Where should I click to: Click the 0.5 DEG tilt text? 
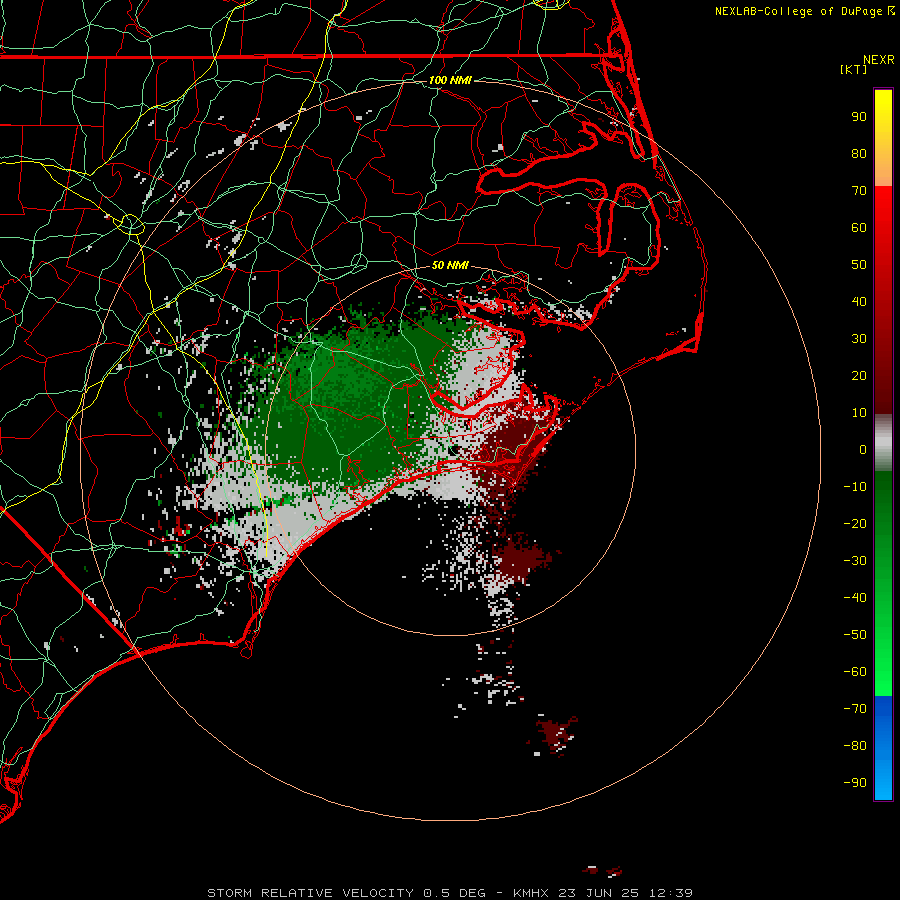pyautogui.click(x=457, y=893)
